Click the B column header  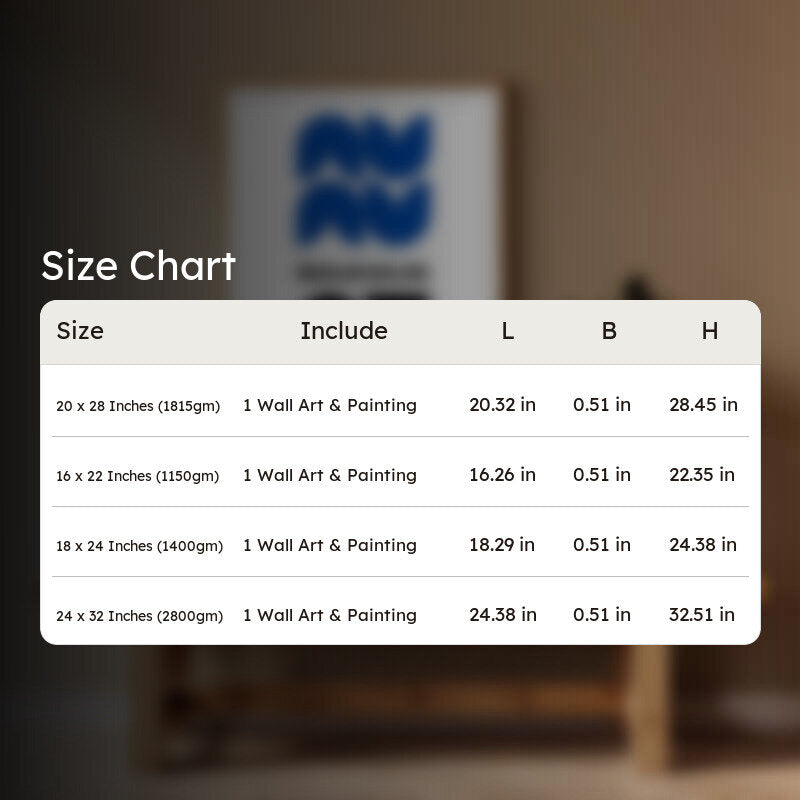(609, 331)
